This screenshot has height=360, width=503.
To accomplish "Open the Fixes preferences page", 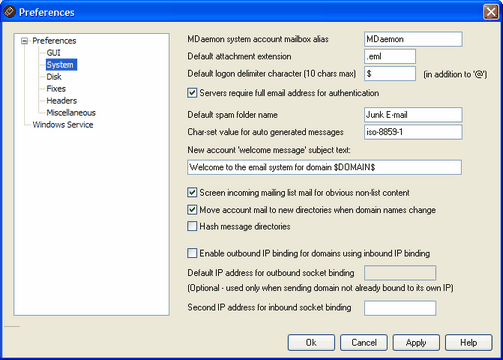I will coord(56,89).
